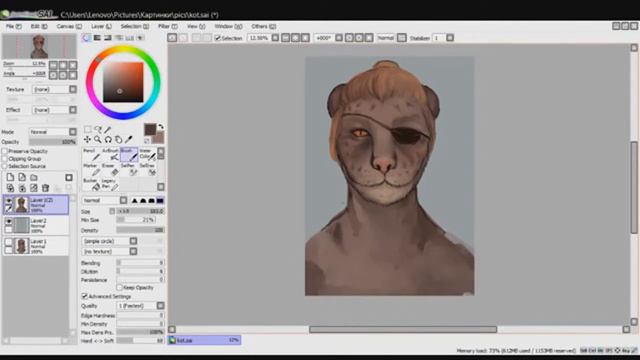Hide Layer 2 via eye icon
This screenshot has height=360, width=640.
click(9, 221)
